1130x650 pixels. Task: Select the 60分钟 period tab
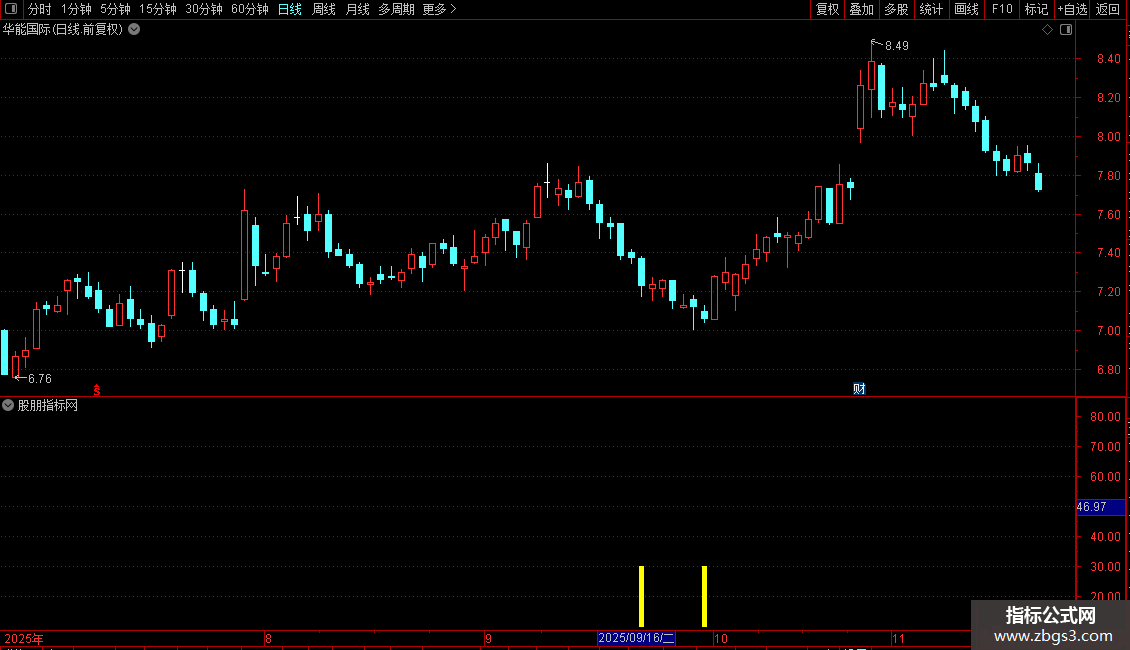tap(250, 9)
